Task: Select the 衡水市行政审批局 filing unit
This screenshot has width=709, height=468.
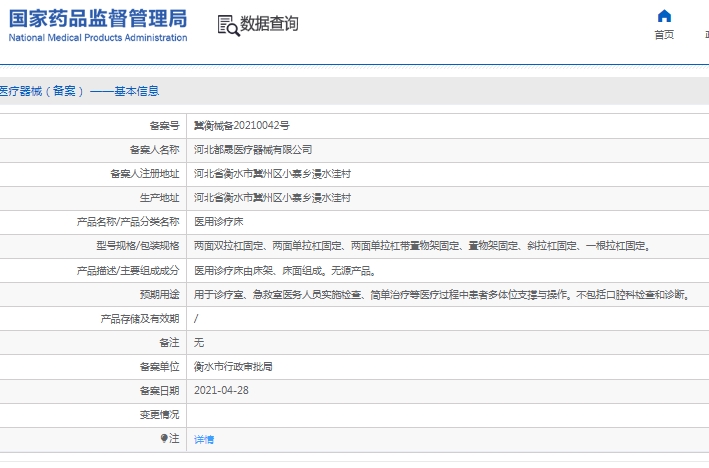Action: (x=233, y=367)
